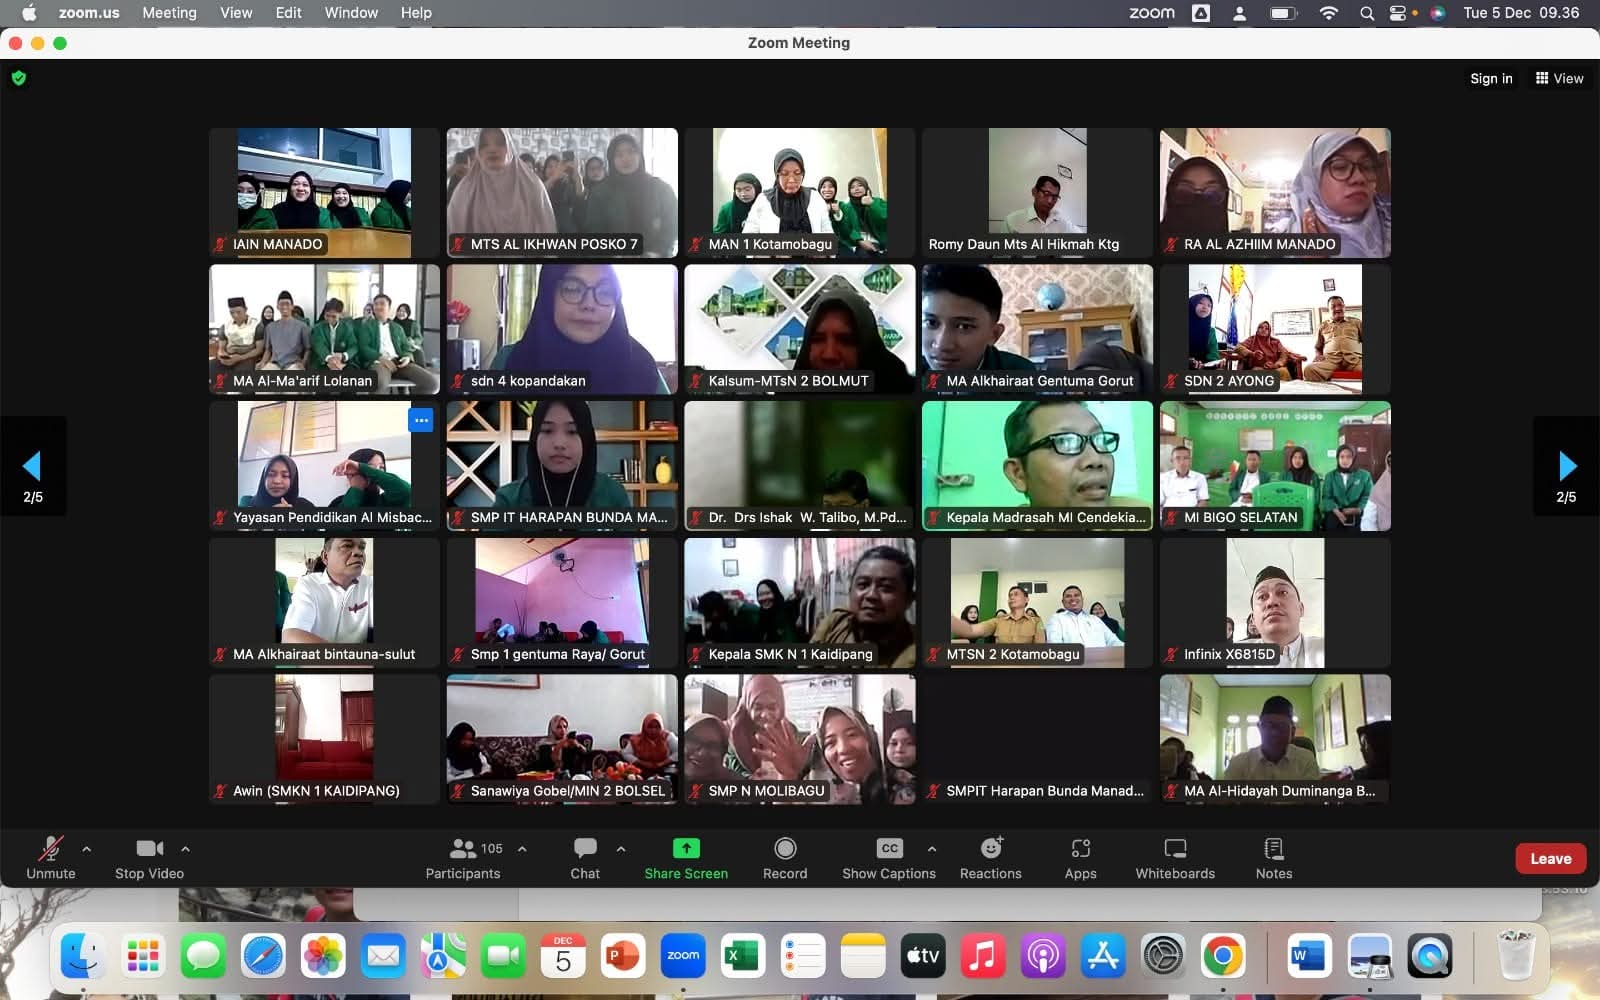Viewport: 1600px width, 1000px height.
Task: Open the View layout dropdown
Action: (x=1559, y=78)
